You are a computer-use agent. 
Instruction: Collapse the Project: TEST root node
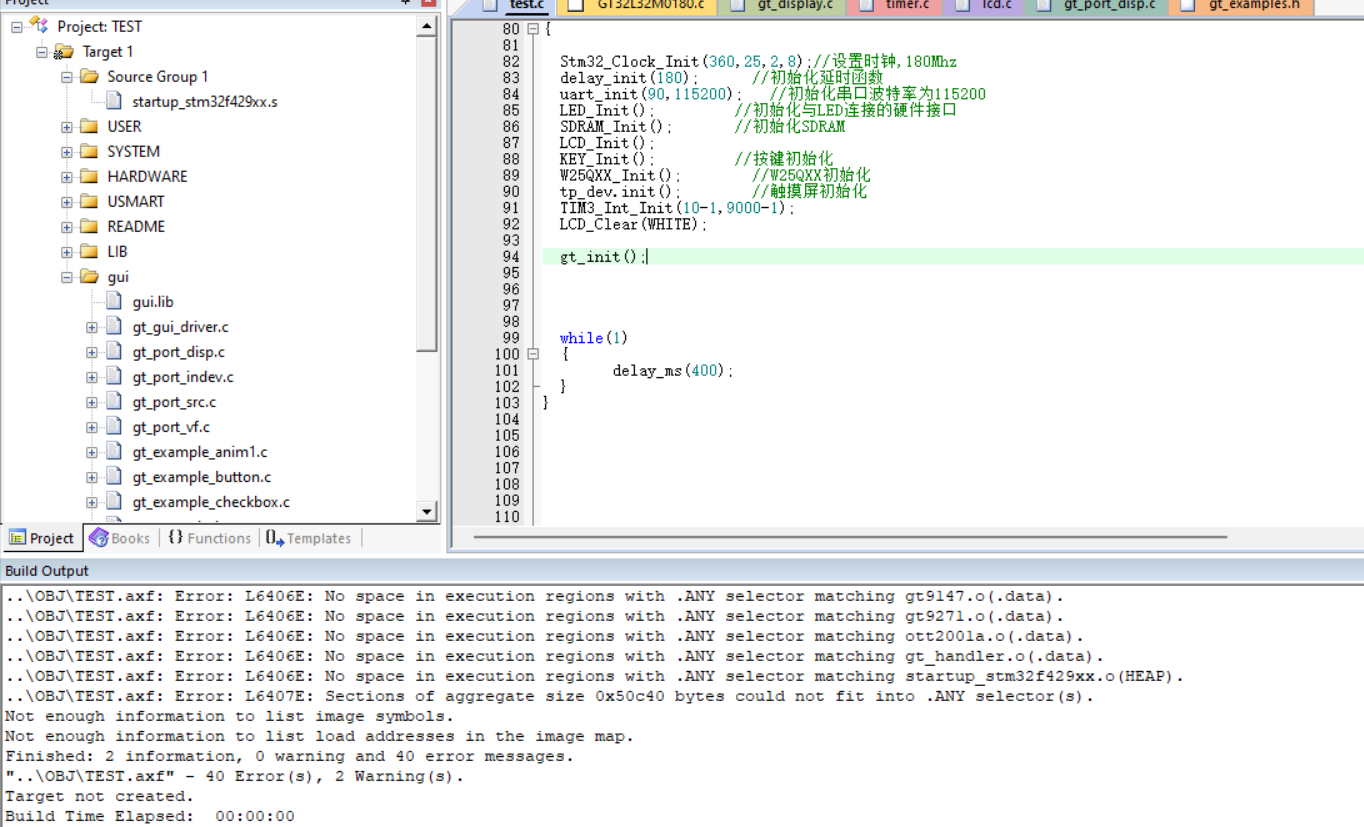pos(17,27)
